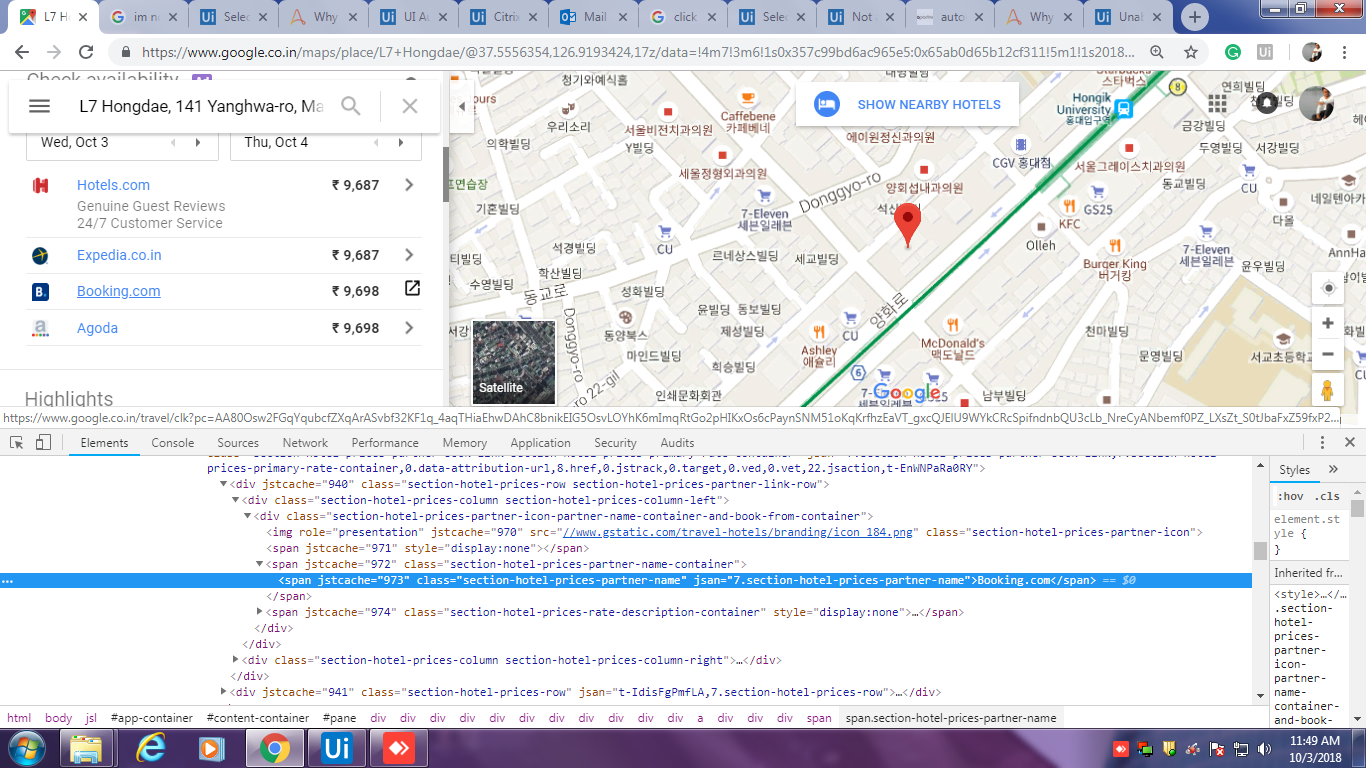The image size is (1366, 768).
Task: Expand the span jstcache="974" node
Action: click(x=260, y=612)
